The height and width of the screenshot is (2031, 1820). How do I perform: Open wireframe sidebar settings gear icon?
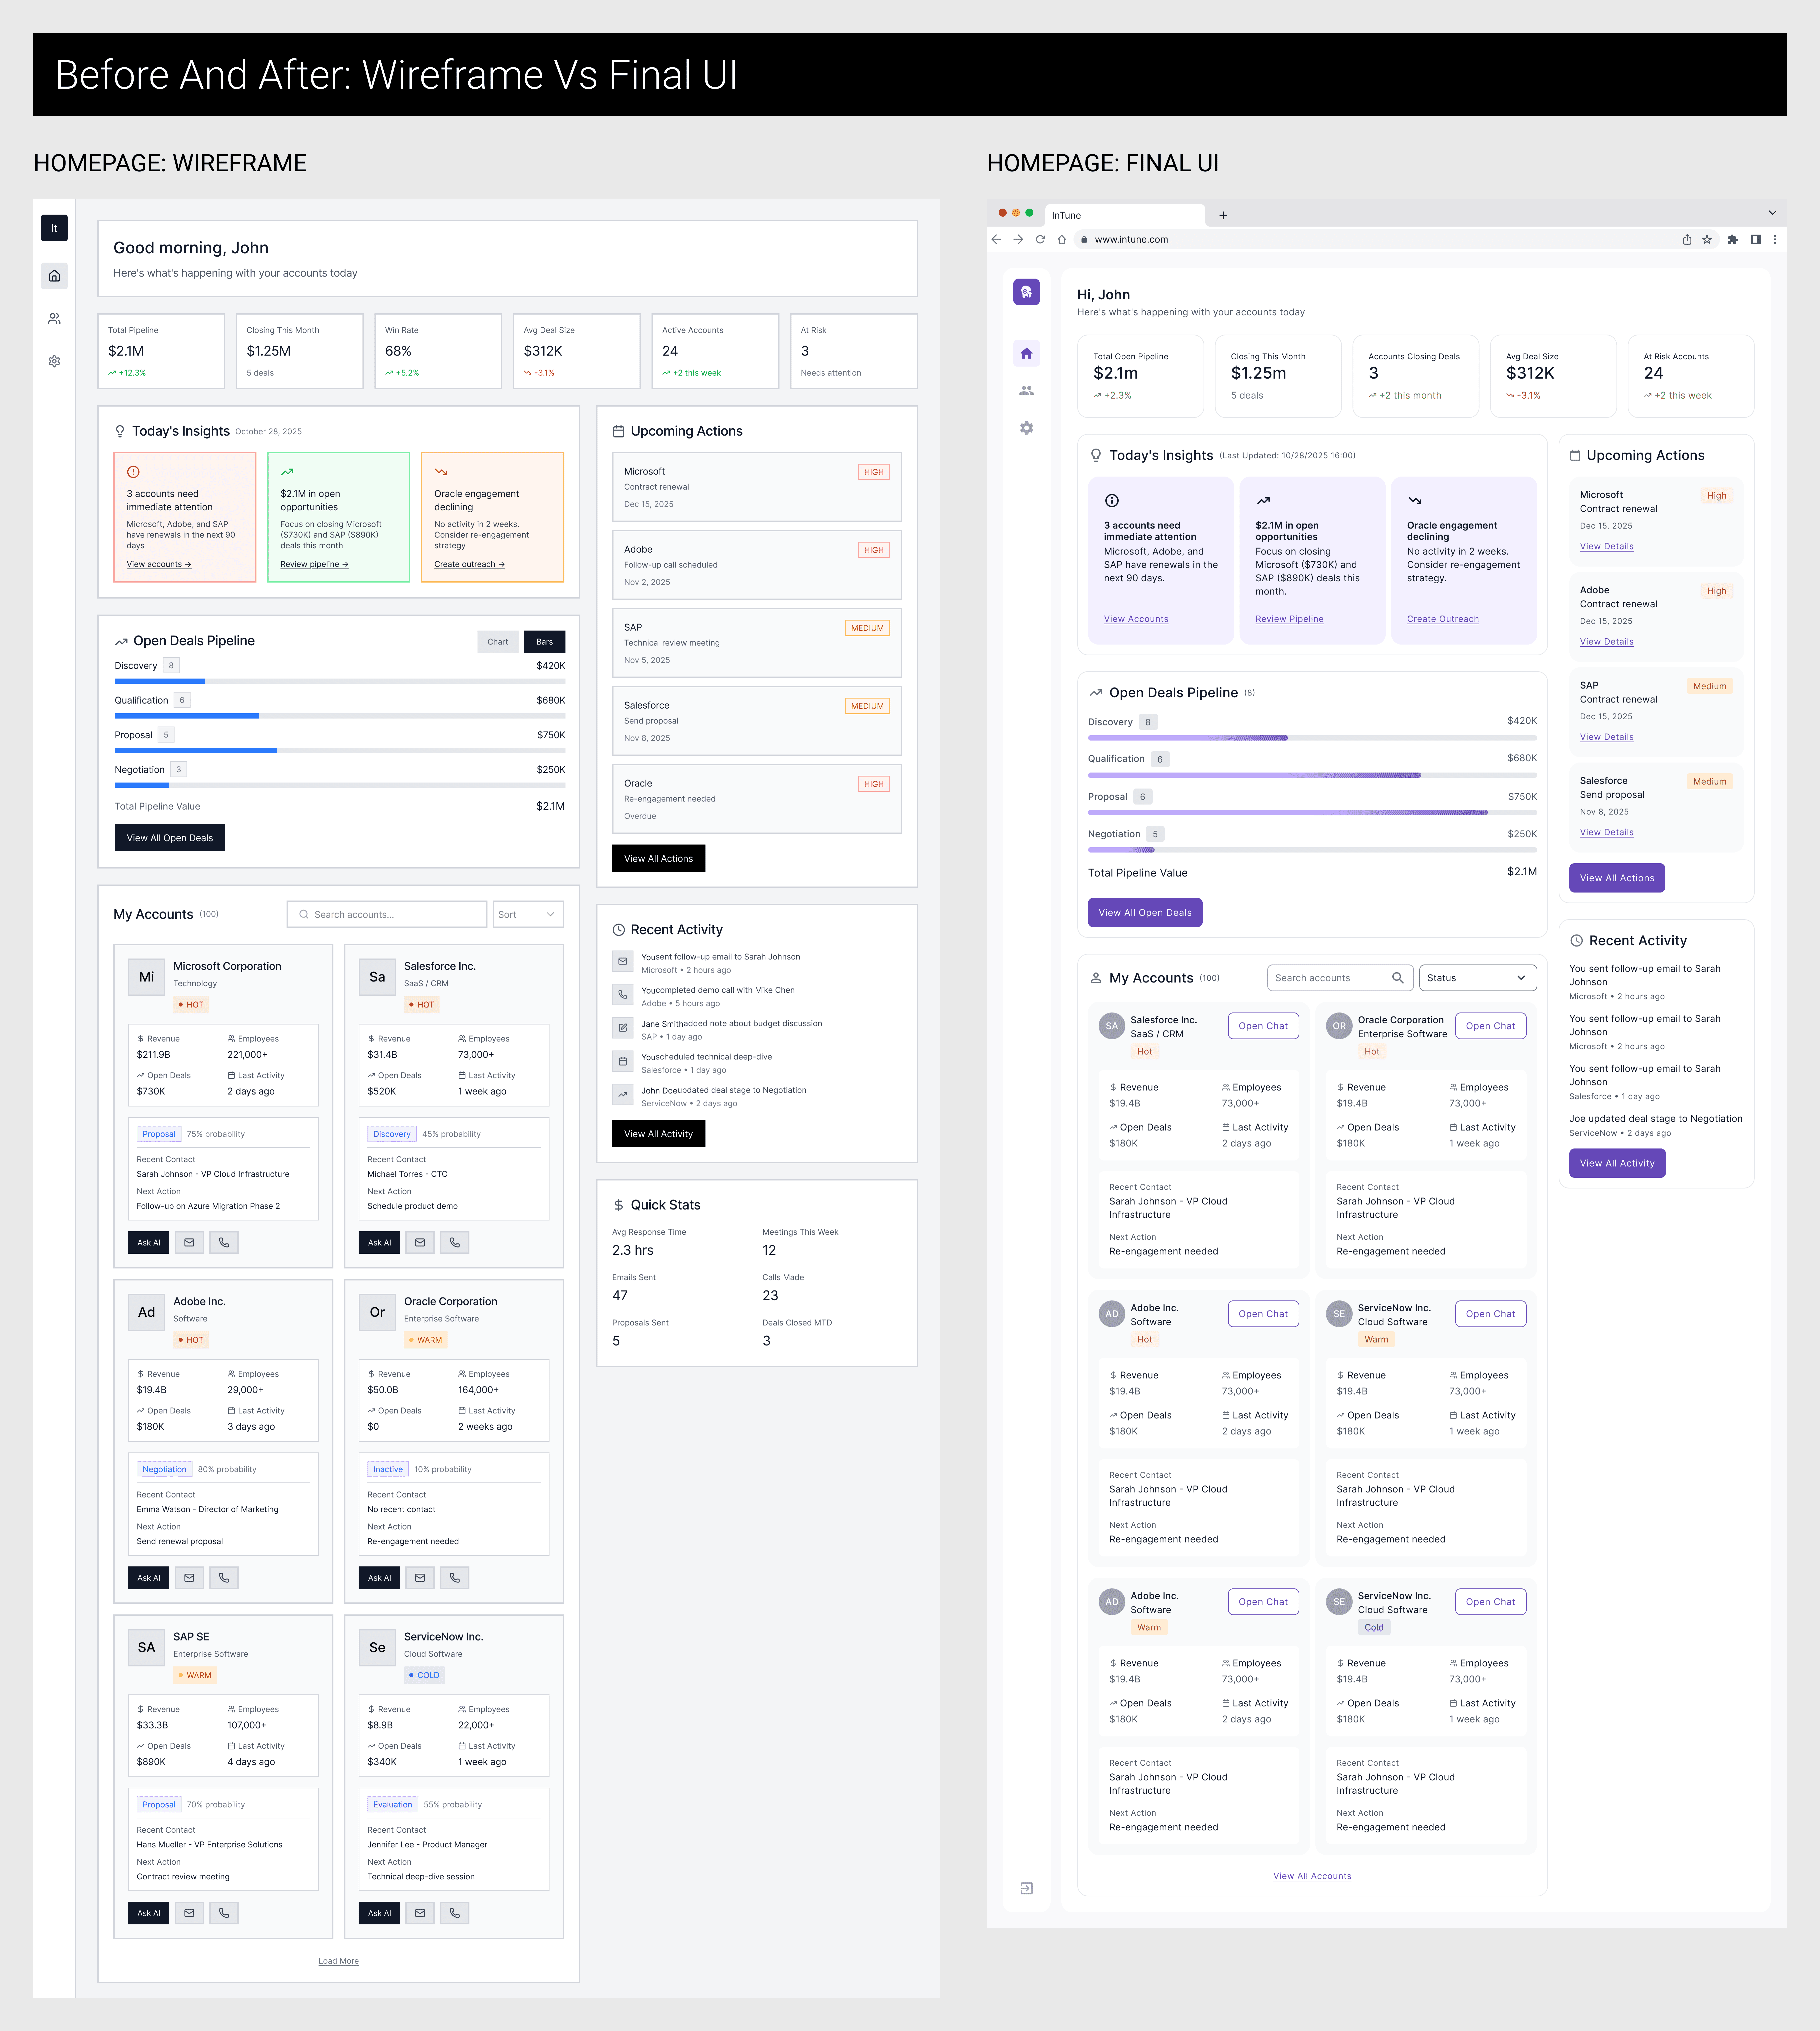[x=54, y=361]
